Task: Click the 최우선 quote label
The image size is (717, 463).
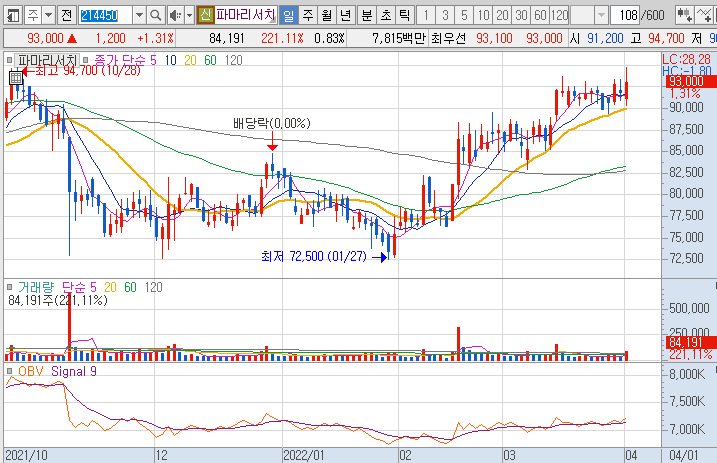Action: (x=449, y=38)
